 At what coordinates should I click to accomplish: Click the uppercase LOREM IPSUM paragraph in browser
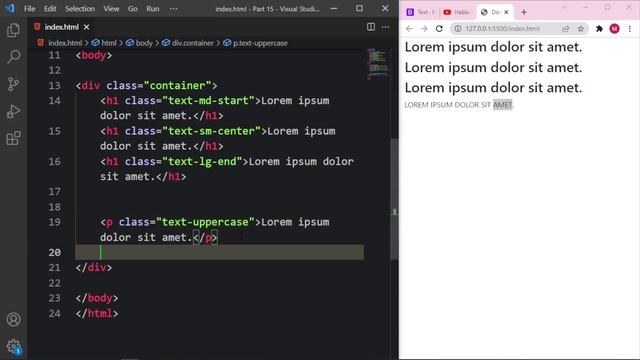[459, 105]
